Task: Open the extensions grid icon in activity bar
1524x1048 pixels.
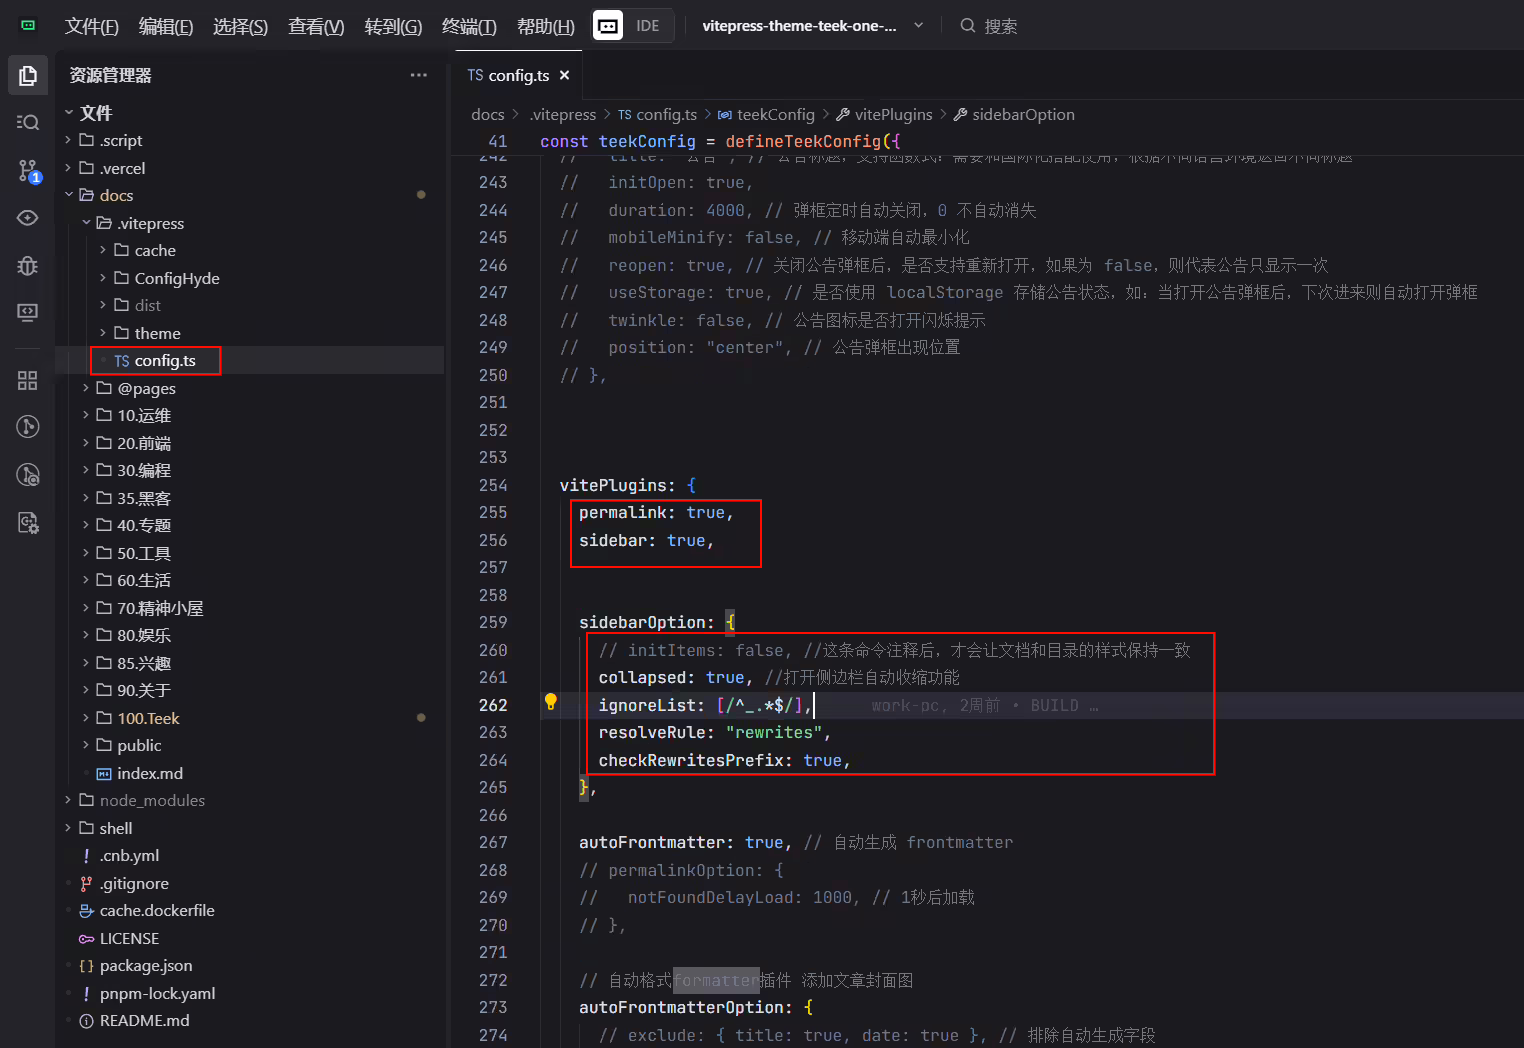Action: point(28,380)
